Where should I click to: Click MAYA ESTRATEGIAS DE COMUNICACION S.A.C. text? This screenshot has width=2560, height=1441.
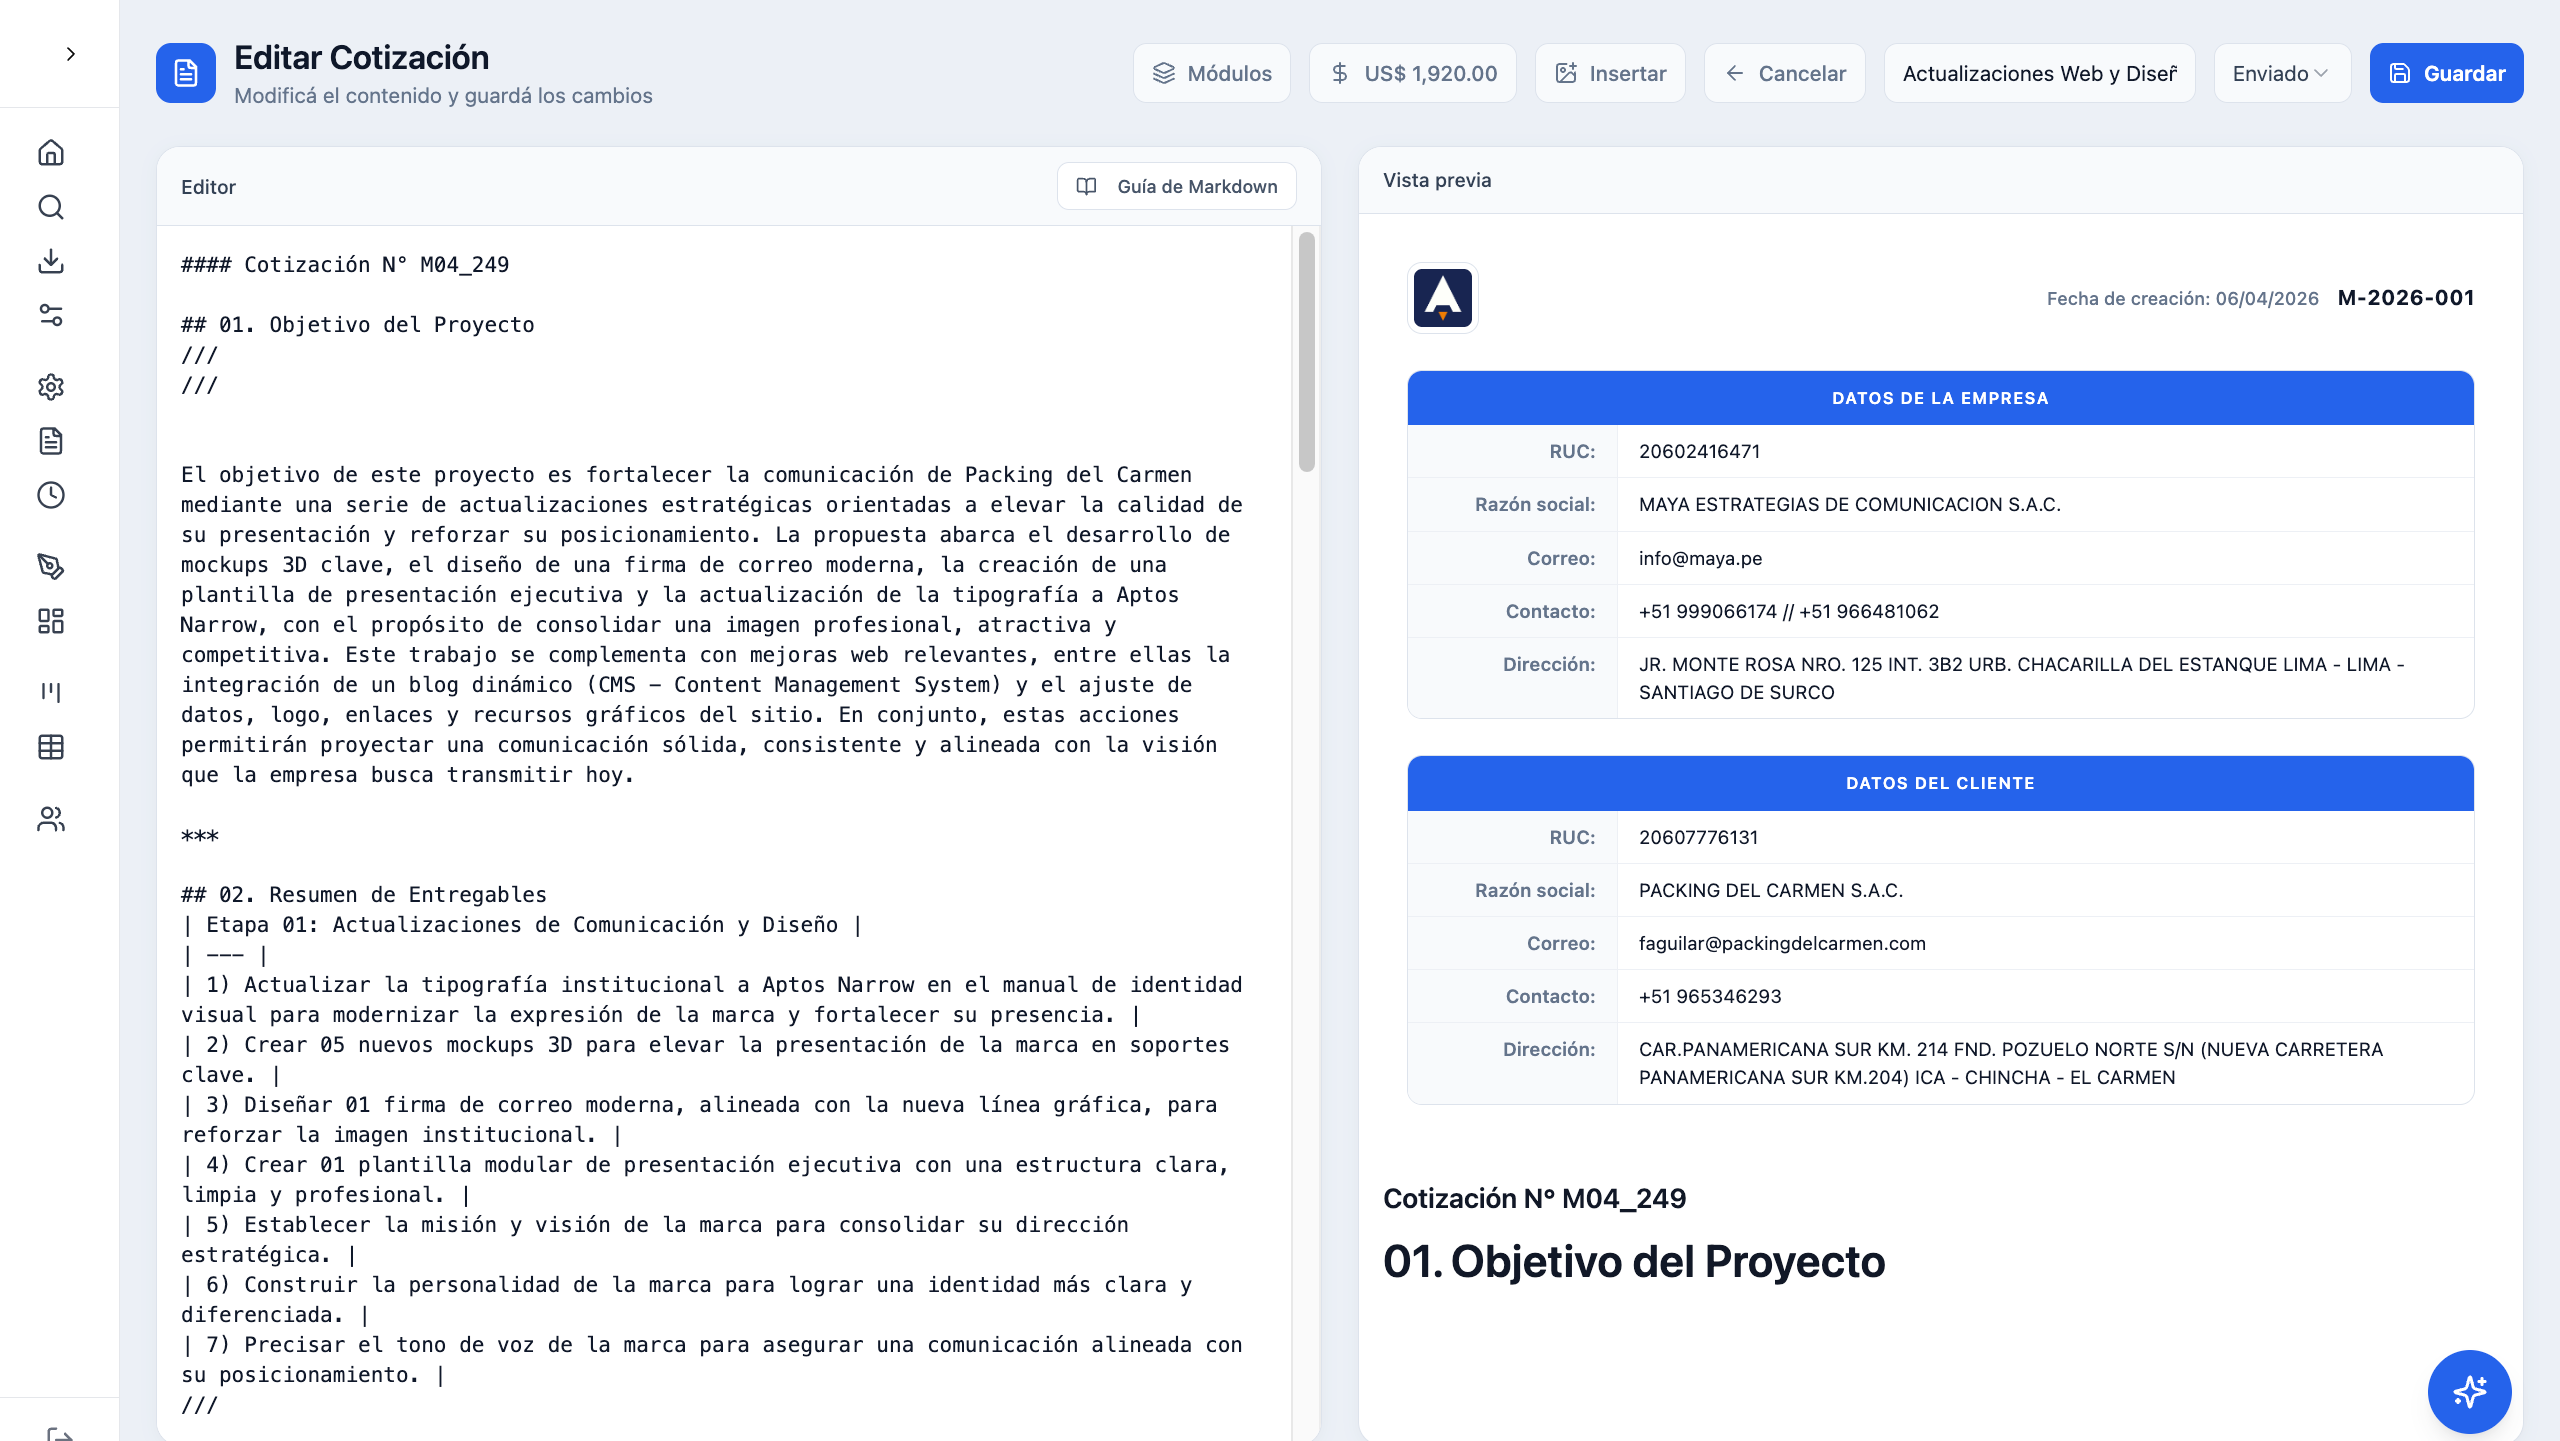point(1849,504)
